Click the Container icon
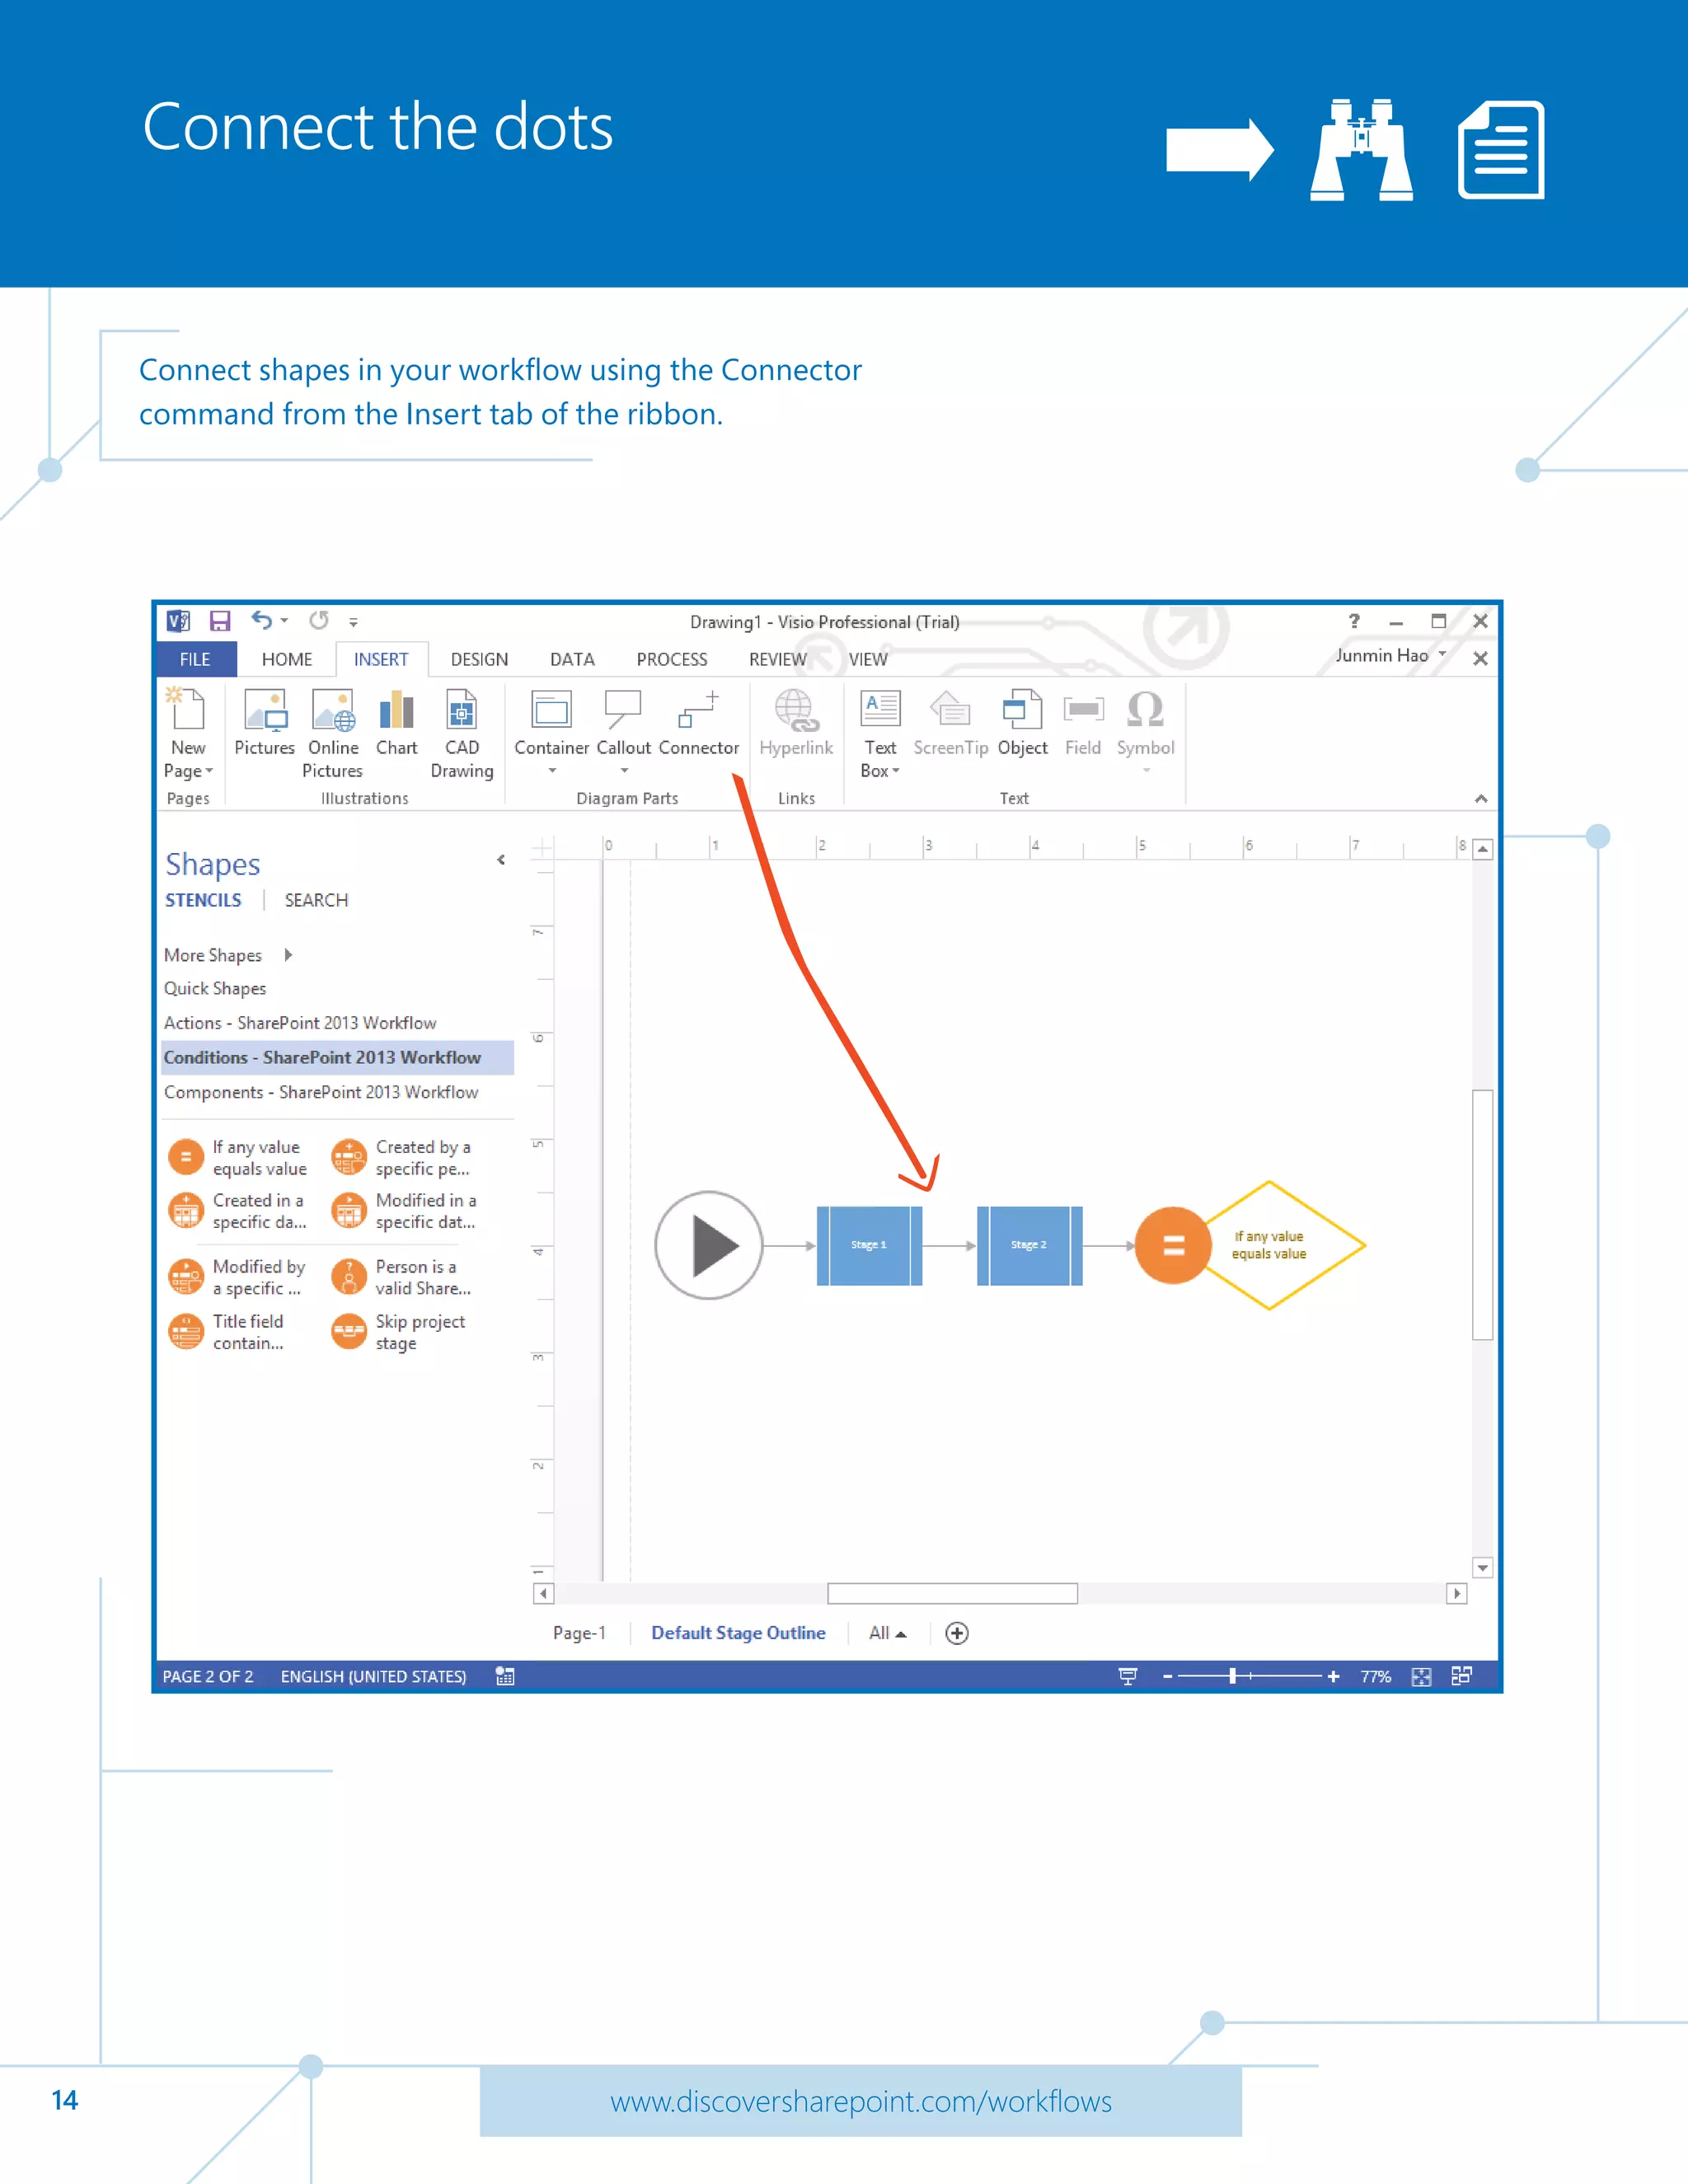The height and width of the screenshot is (2184, 1688). (551, 709)
